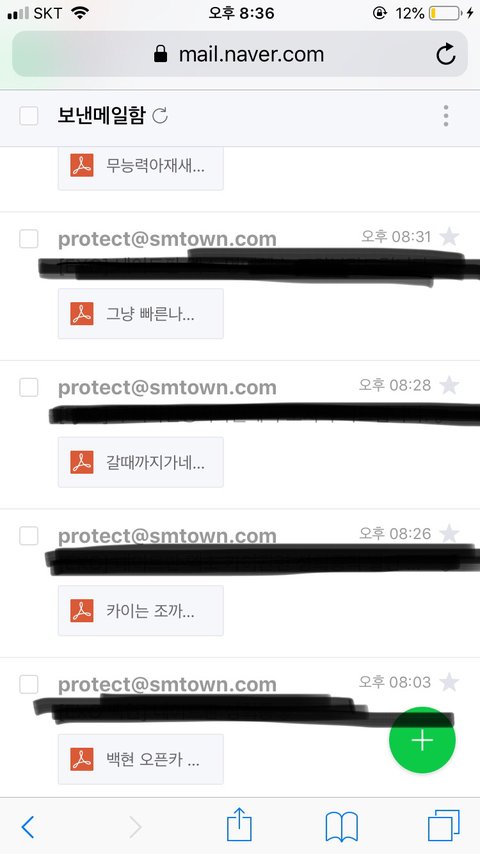Image resolution: width=480 pixels, height=854 pixels.
Task: Reload the page via address bar icon
Action: [x=446, y=54]
